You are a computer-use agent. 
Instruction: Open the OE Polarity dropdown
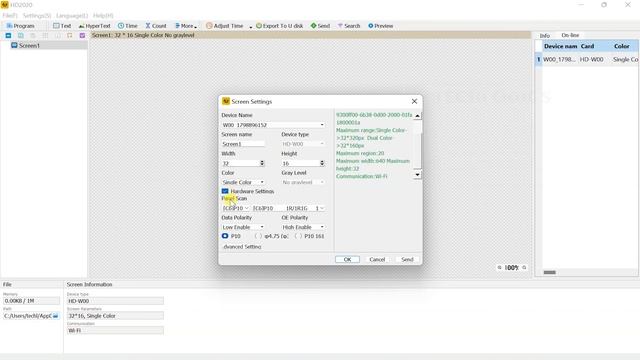coord(303,227)
